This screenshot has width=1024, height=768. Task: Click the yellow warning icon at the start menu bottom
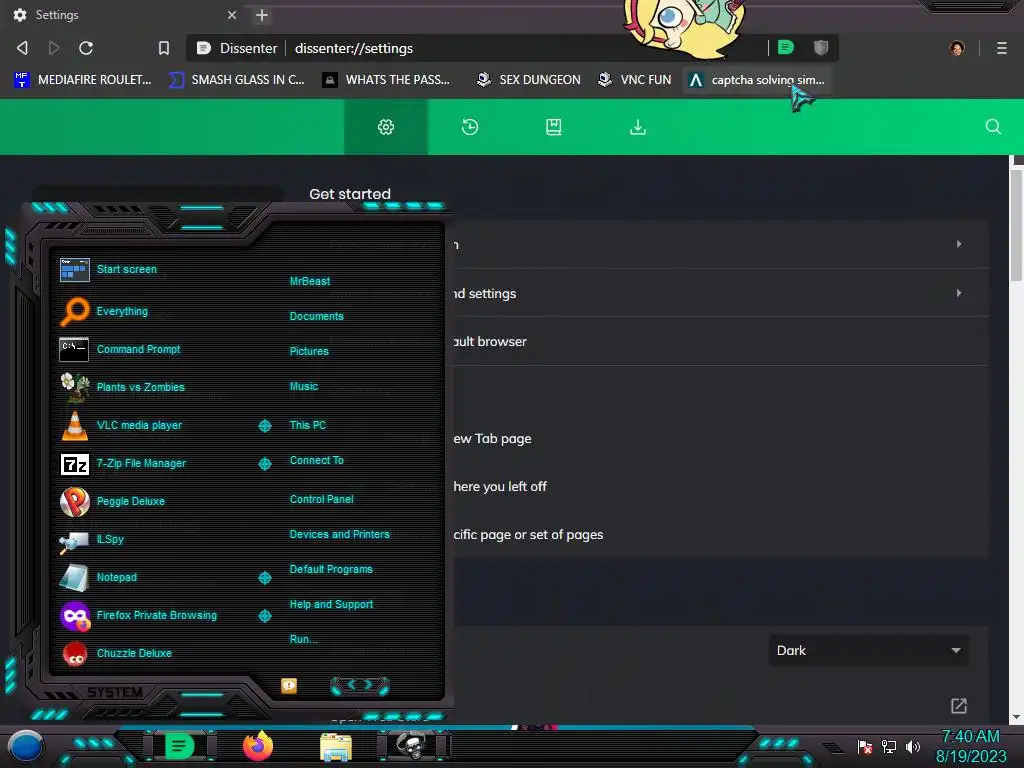(289, 685)
